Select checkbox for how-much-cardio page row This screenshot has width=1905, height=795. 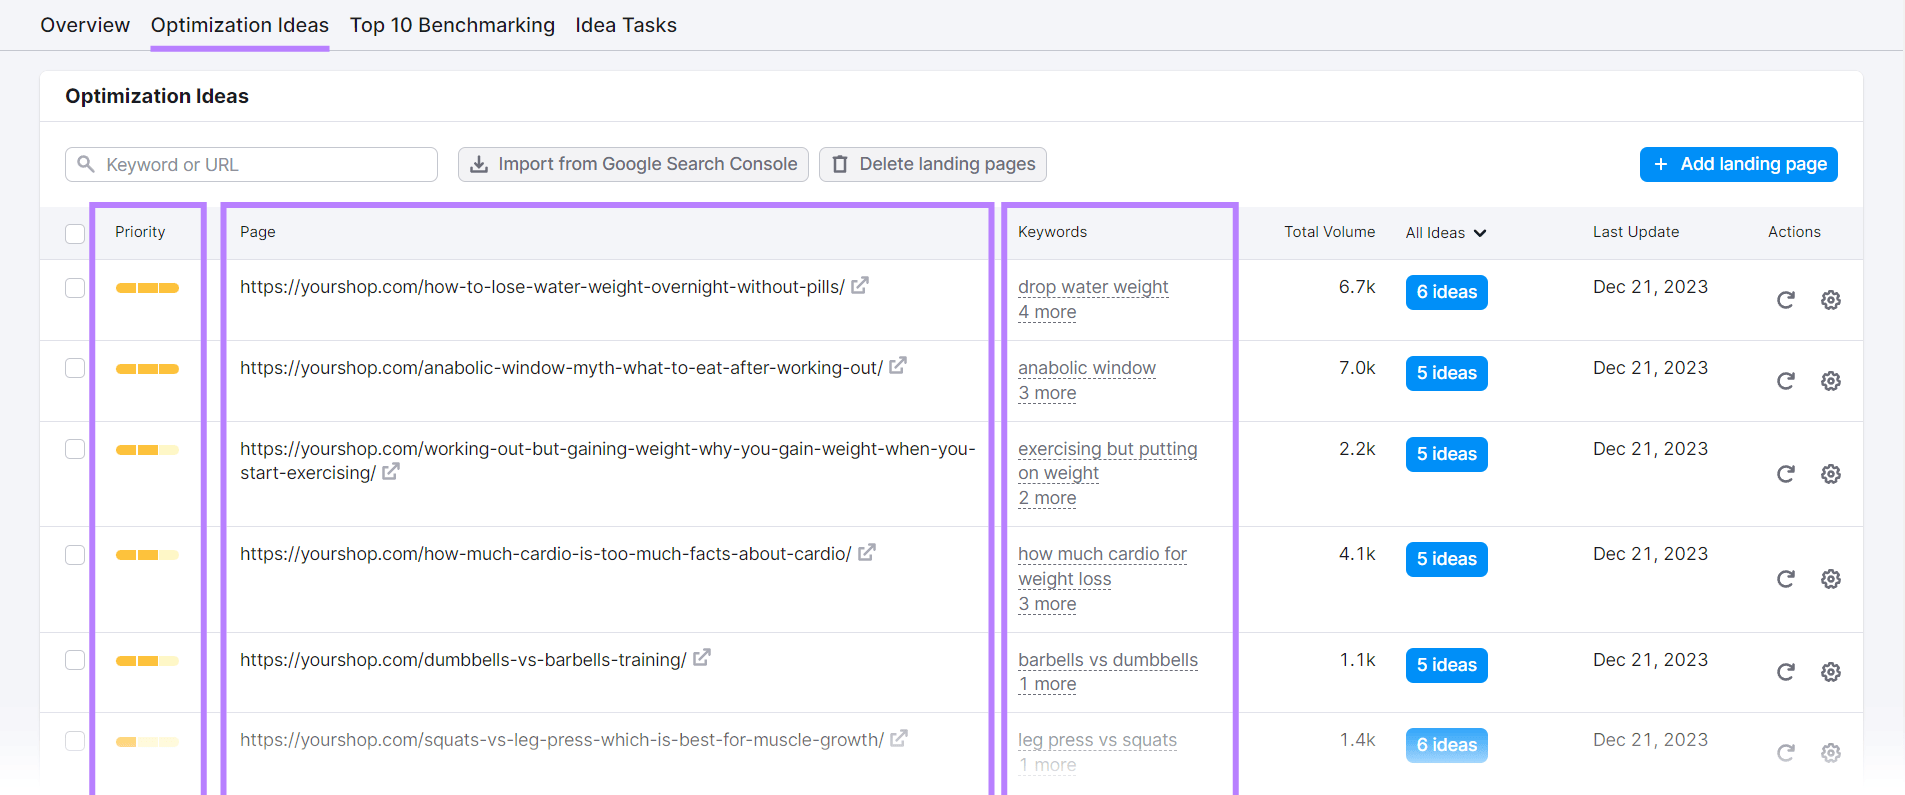click(75, 555)
